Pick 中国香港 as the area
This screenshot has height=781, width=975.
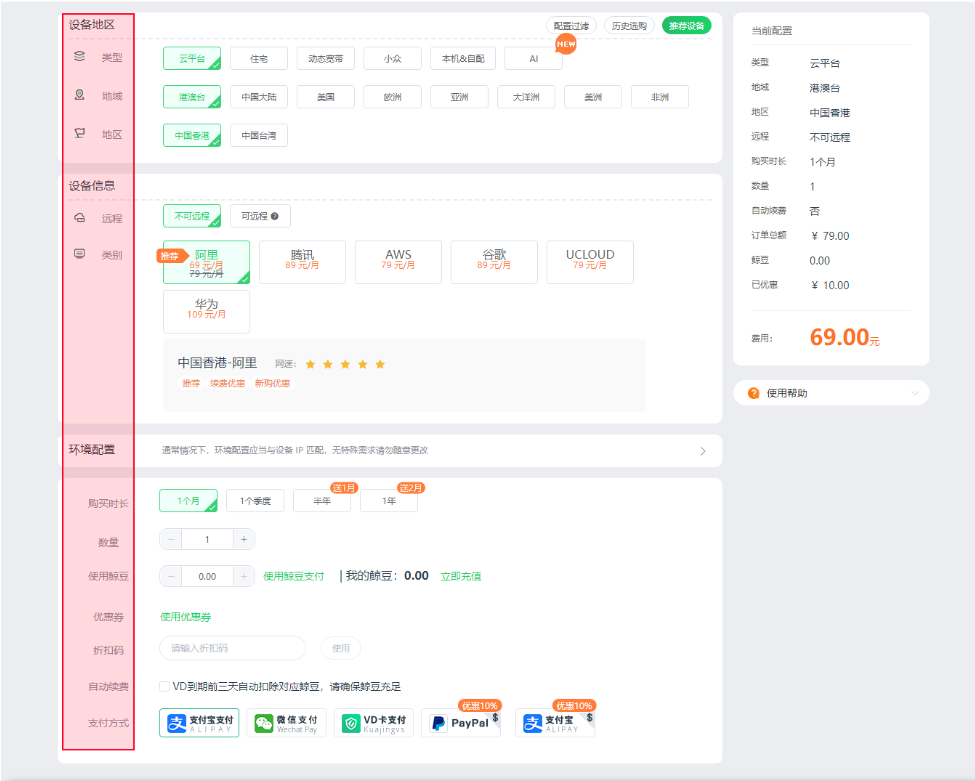click(192, 135)
